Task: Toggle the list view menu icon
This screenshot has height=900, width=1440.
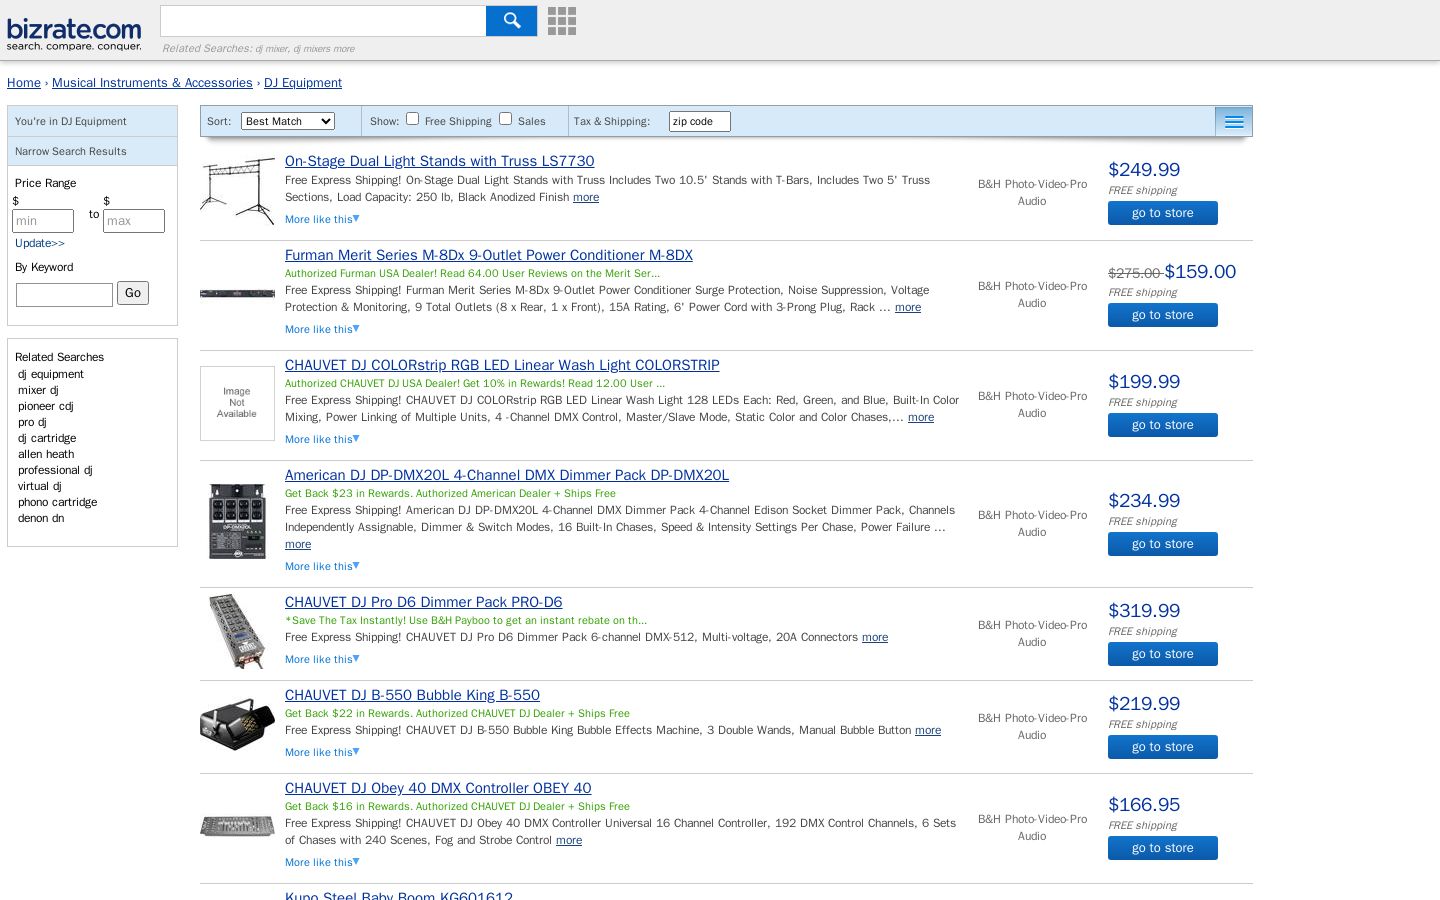Action: tap(1234, 122)
